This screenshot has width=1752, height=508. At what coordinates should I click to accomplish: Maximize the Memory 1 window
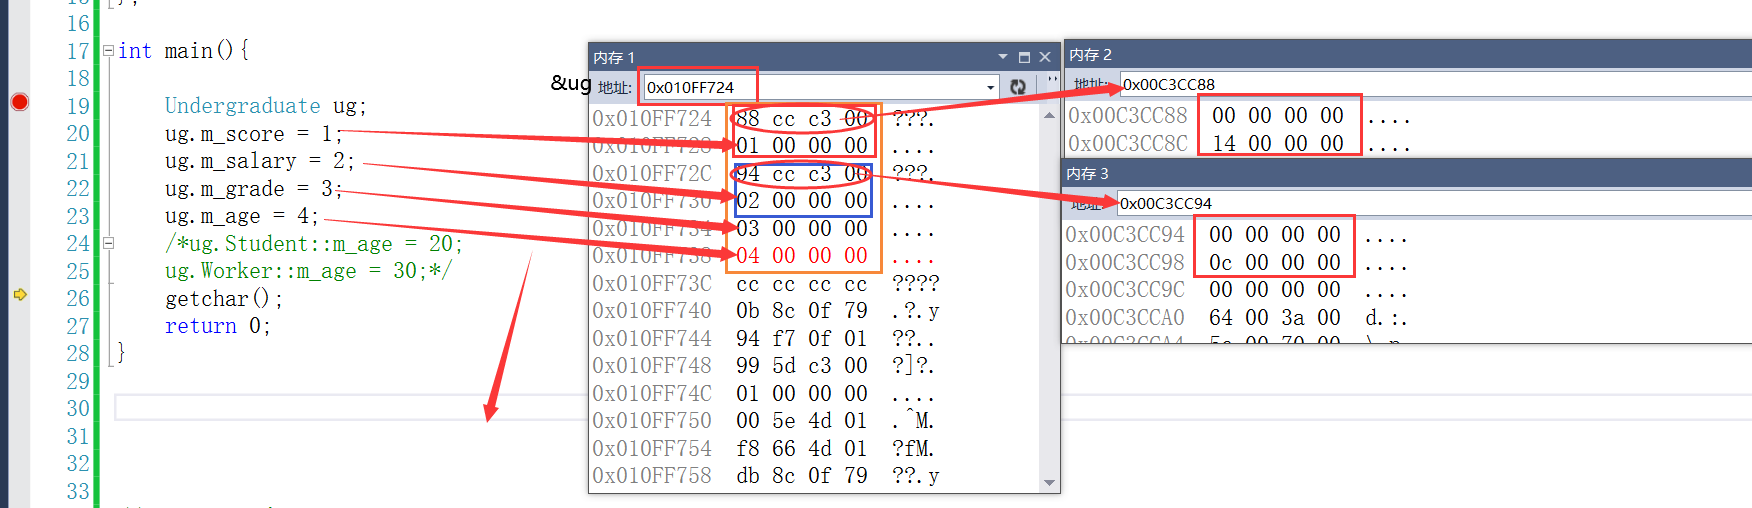pos(1024,57)
